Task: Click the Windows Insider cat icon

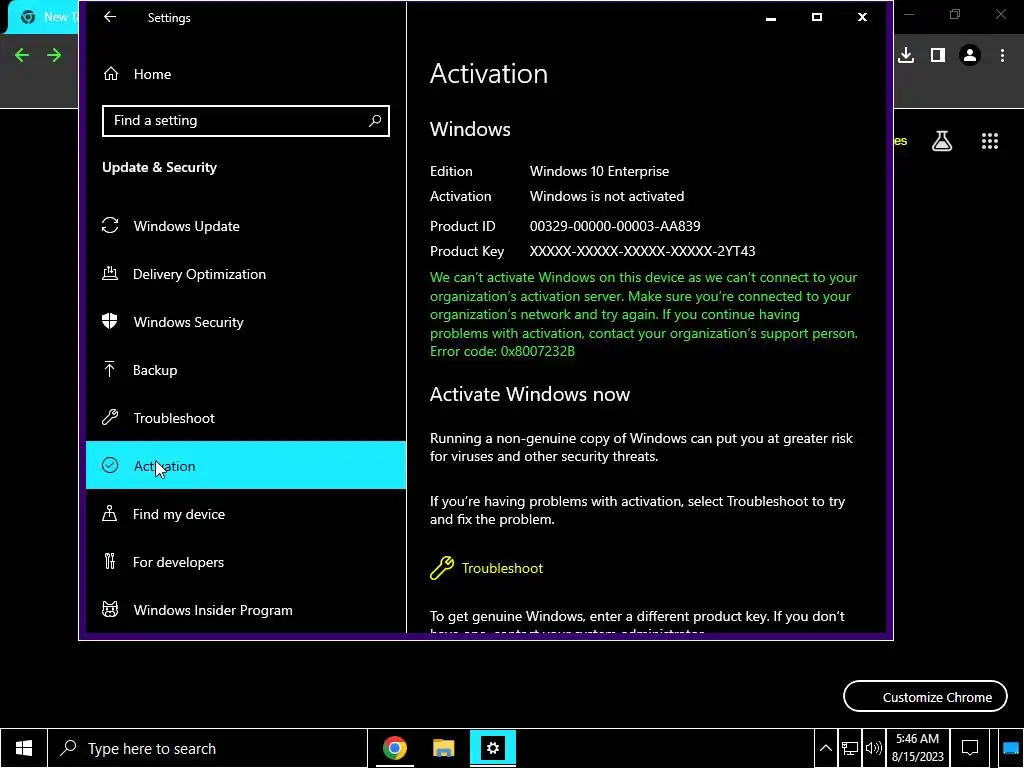Action: (x=110, y=609)
